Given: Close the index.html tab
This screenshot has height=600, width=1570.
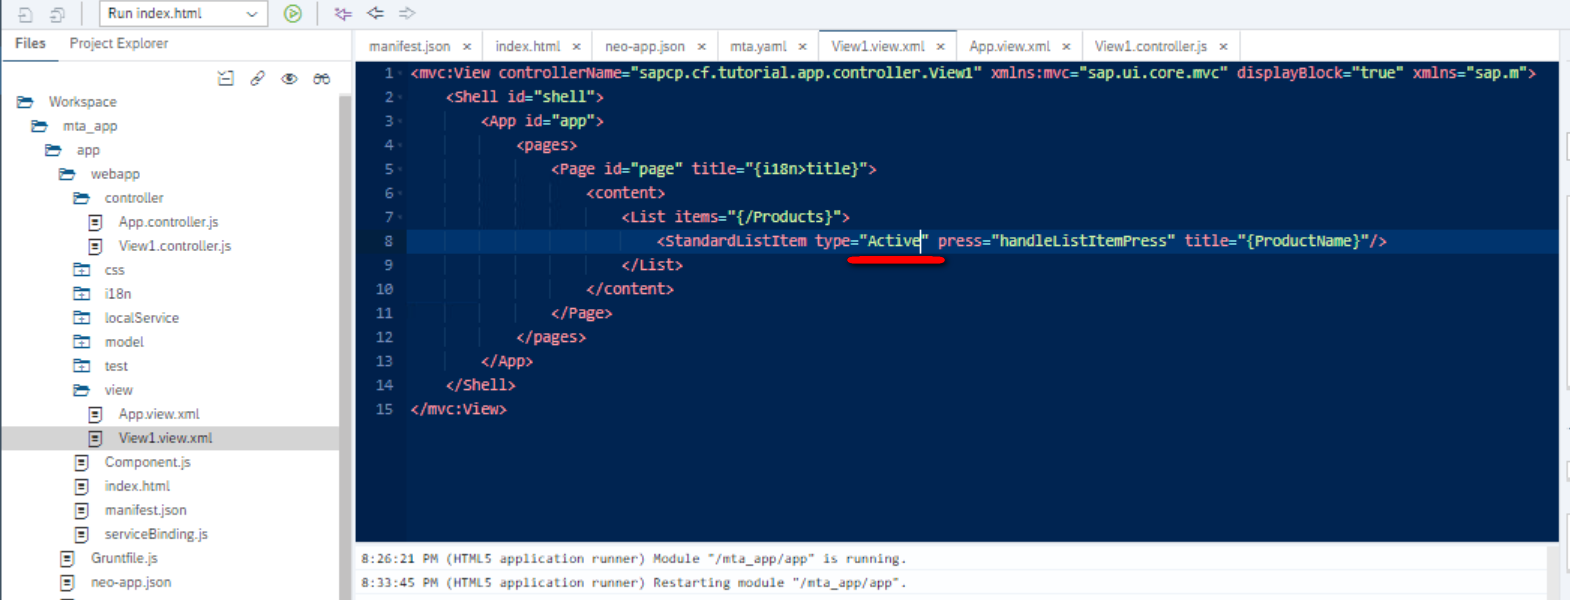Looking at the screenshot, I should pos(577,47).
